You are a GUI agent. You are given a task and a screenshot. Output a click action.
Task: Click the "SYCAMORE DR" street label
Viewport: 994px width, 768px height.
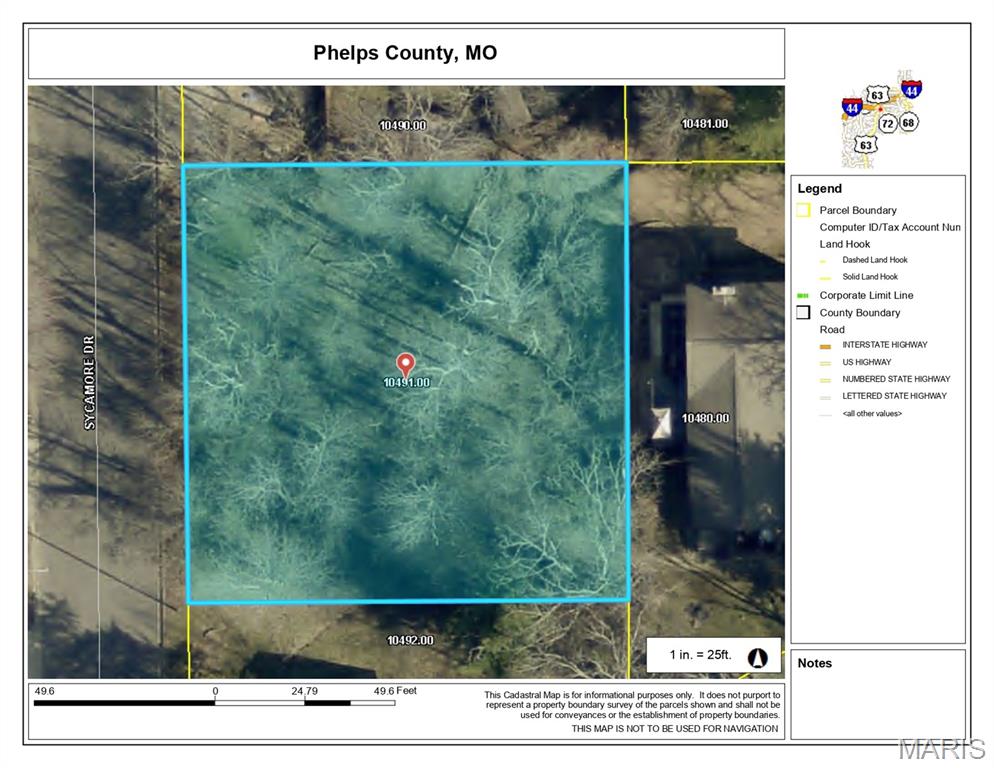pos(89,382)
